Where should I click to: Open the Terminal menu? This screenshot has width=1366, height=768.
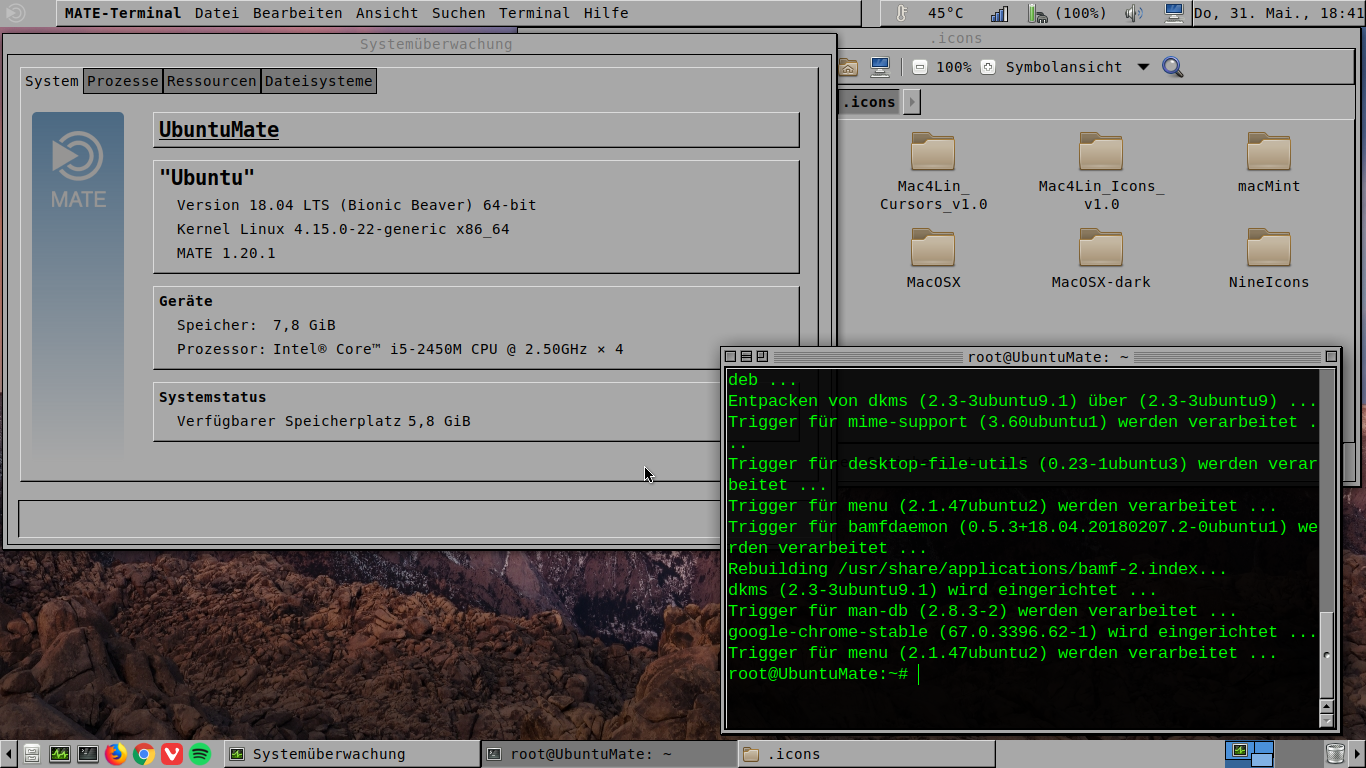point(535,13)
